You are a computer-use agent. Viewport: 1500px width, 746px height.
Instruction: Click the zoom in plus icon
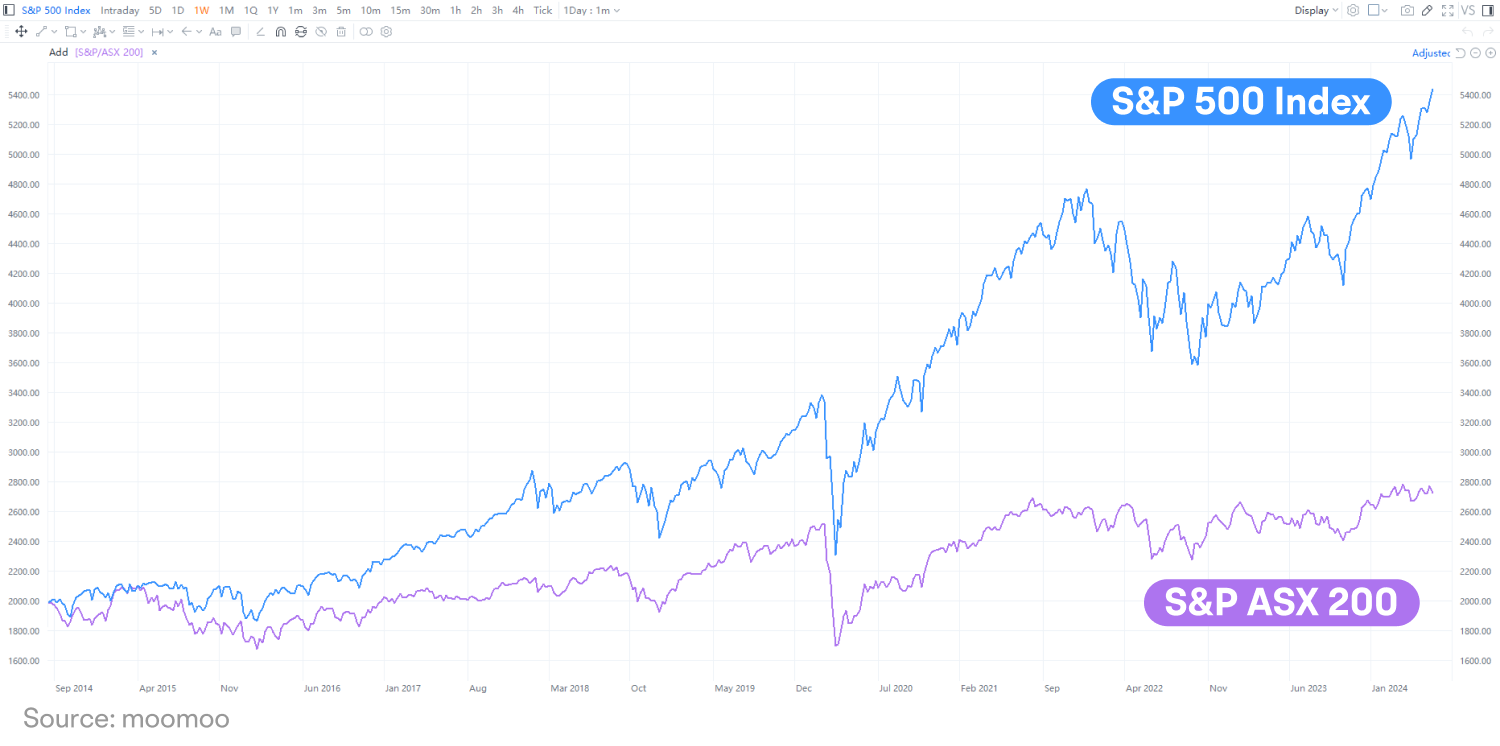pos(1490,52)
